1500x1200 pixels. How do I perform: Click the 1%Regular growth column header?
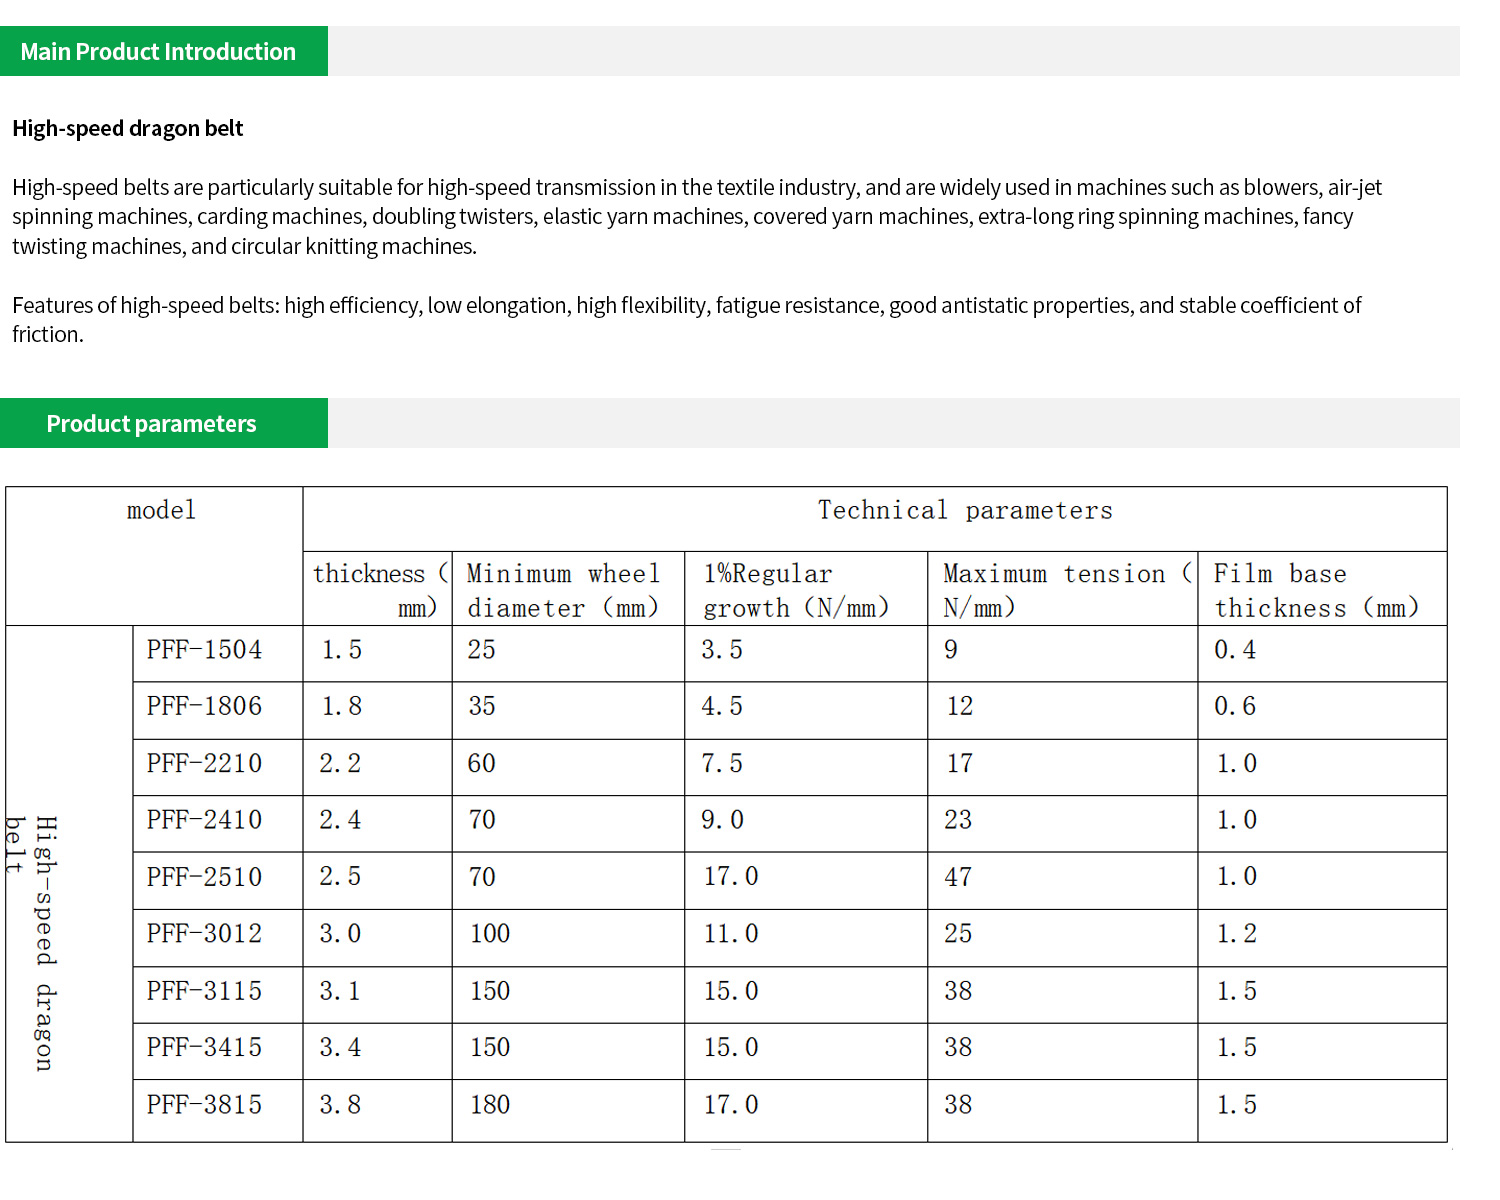[795, 590]
